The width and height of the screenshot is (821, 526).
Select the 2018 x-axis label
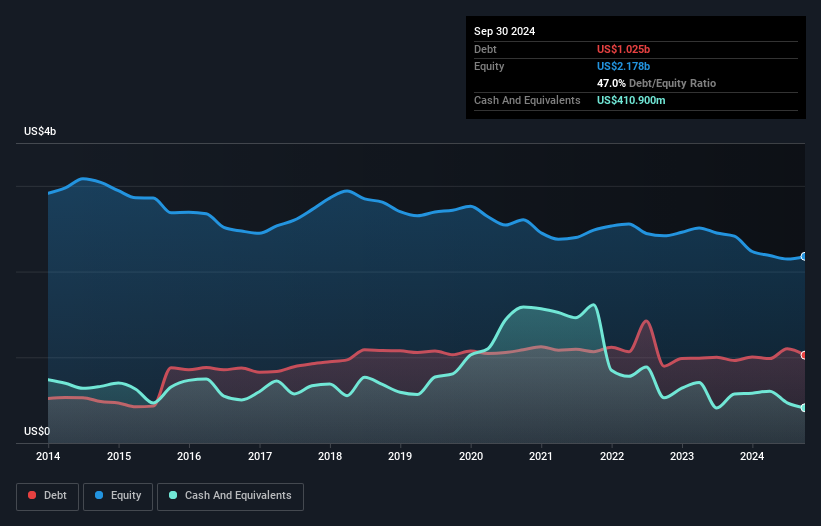click(330, 458)
